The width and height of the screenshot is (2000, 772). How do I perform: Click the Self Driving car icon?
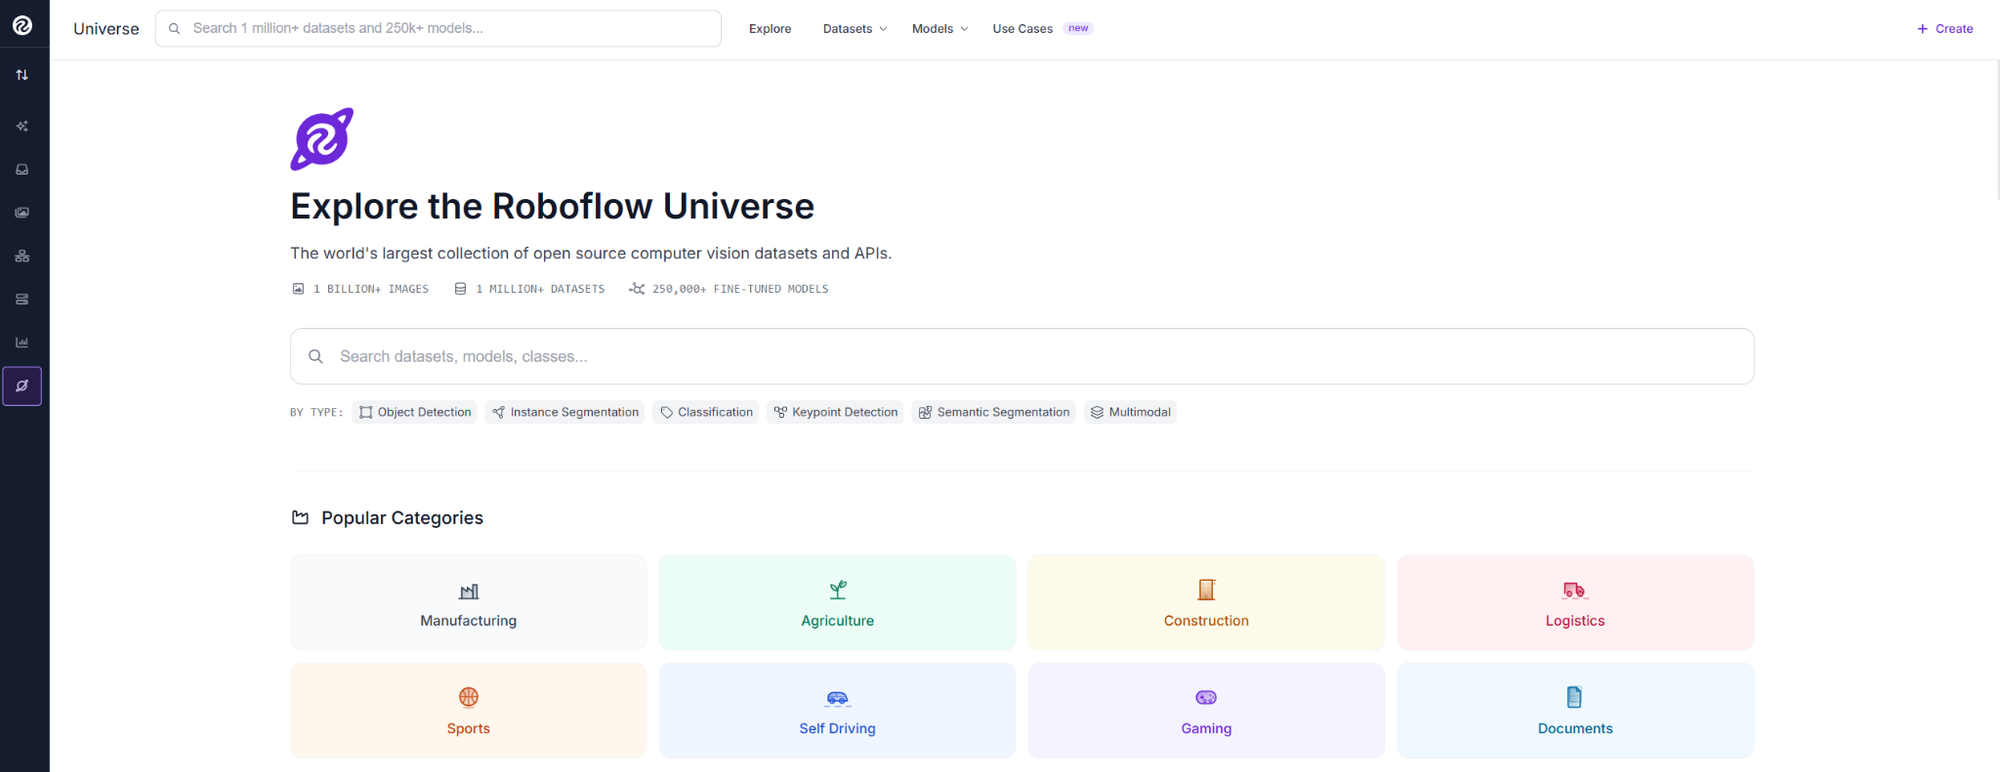click(x=838, y=698)
